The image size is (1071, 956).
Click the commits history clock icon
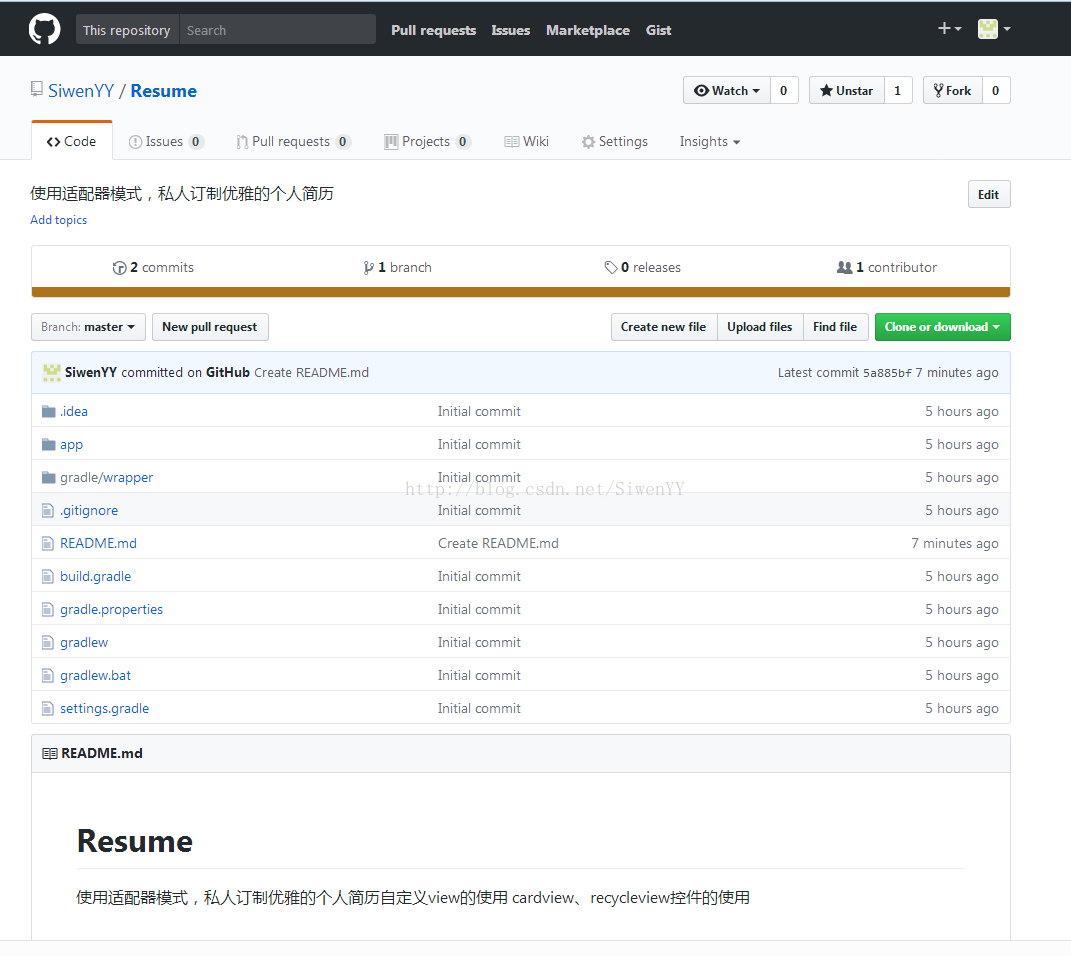[x=120, y=268]
